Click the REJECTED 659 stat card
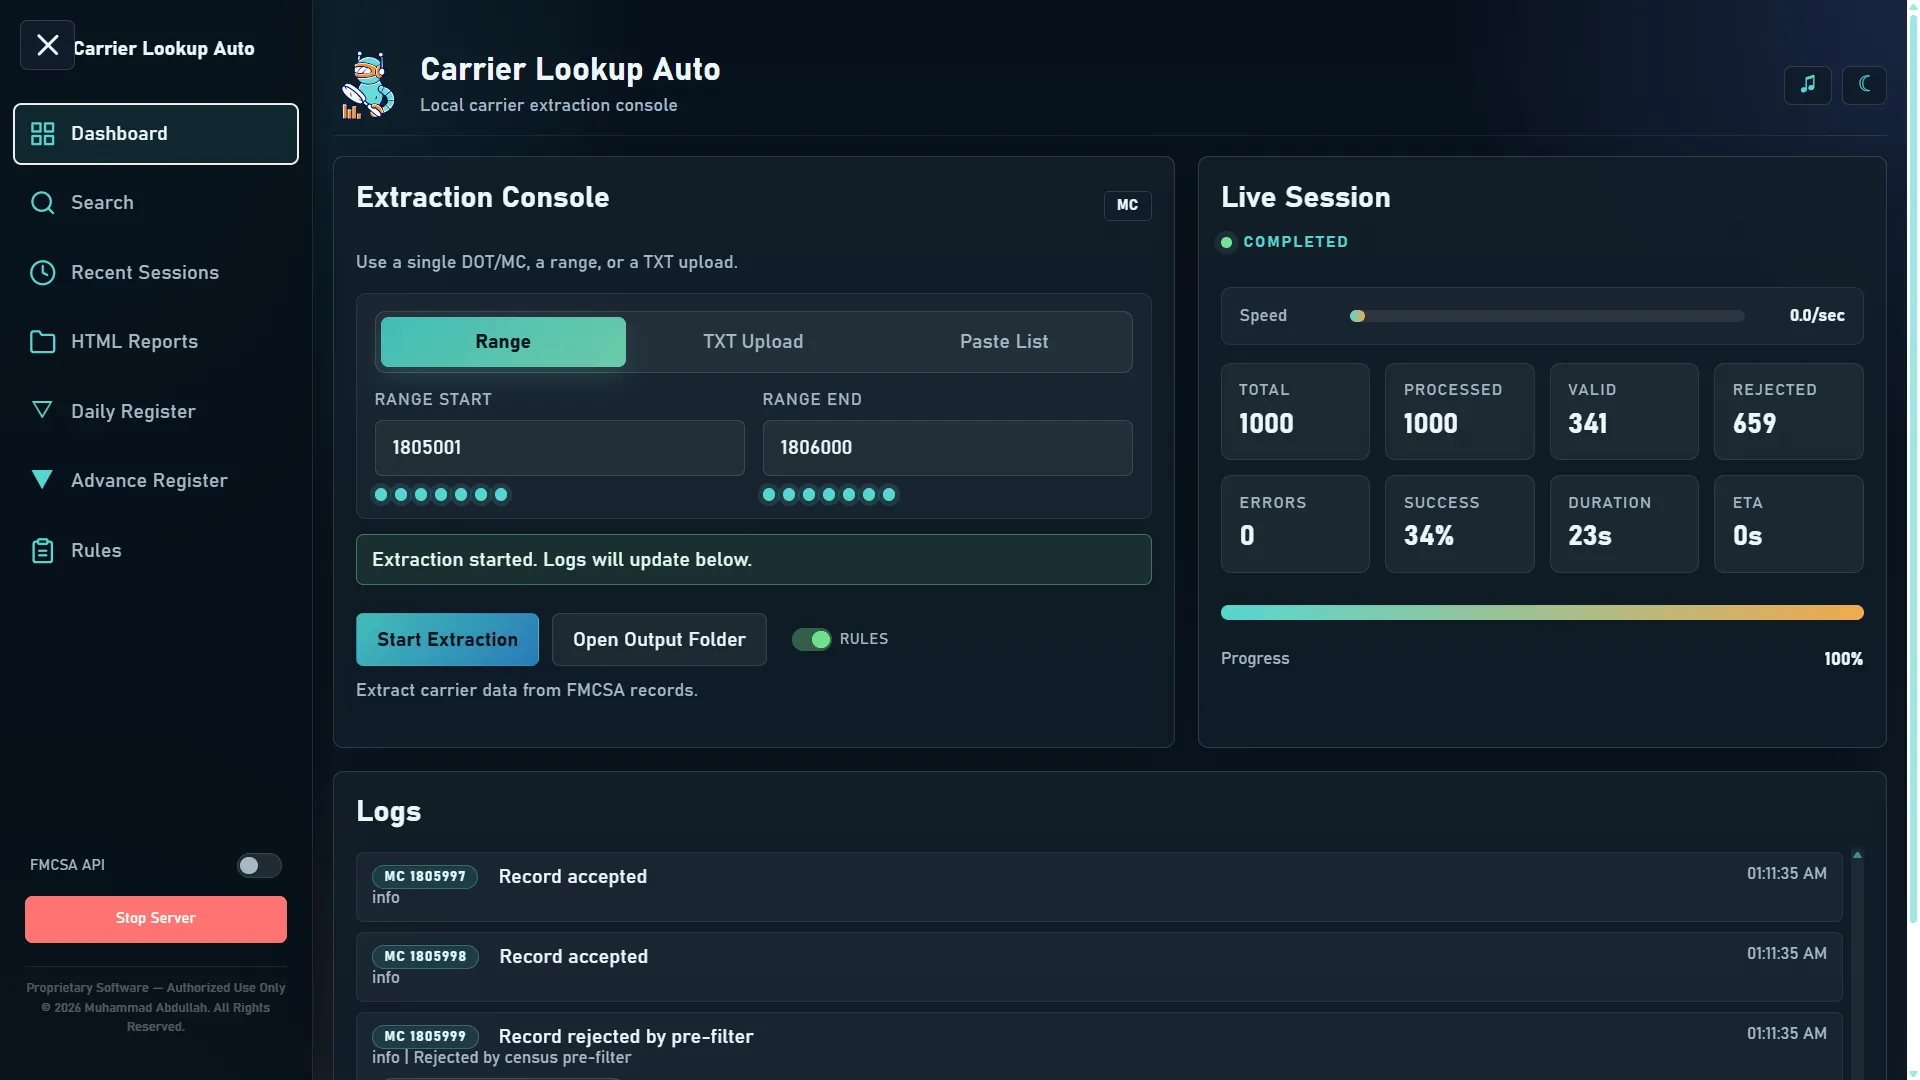 pyautogui.click(x=1789, y=411)
